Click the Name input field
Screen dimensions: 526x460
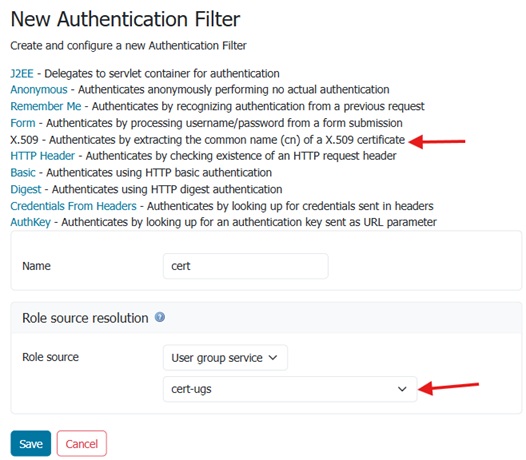pyautogui.click(x=246, y=266)
